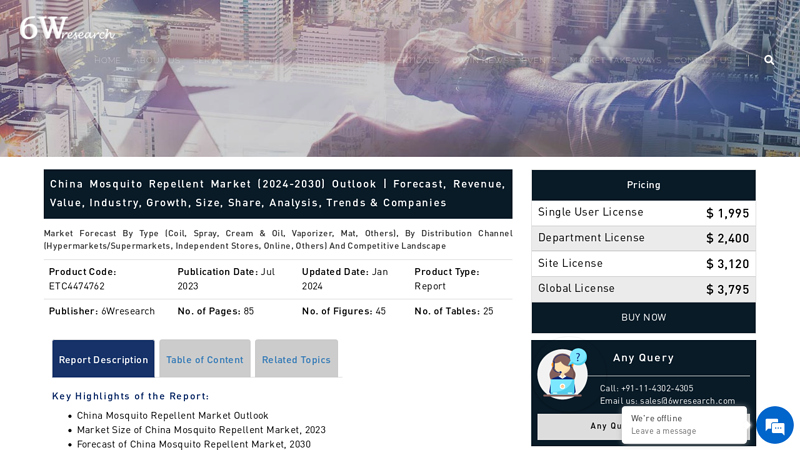Go to the HOME menu item
The width and height of the screenshot is (800, 450).
[107, 60]
